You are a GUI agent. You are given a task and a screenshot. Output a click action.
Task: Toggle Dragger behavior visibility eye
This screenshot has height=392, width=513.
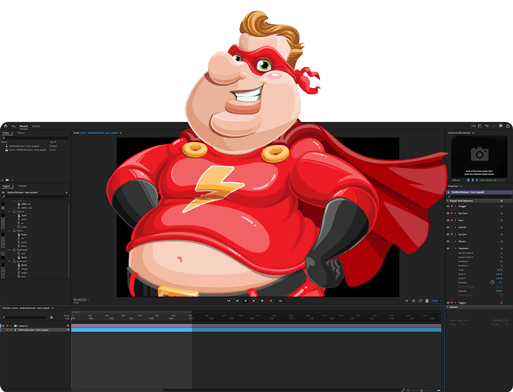pyautogui.click(x=448, y=206)
